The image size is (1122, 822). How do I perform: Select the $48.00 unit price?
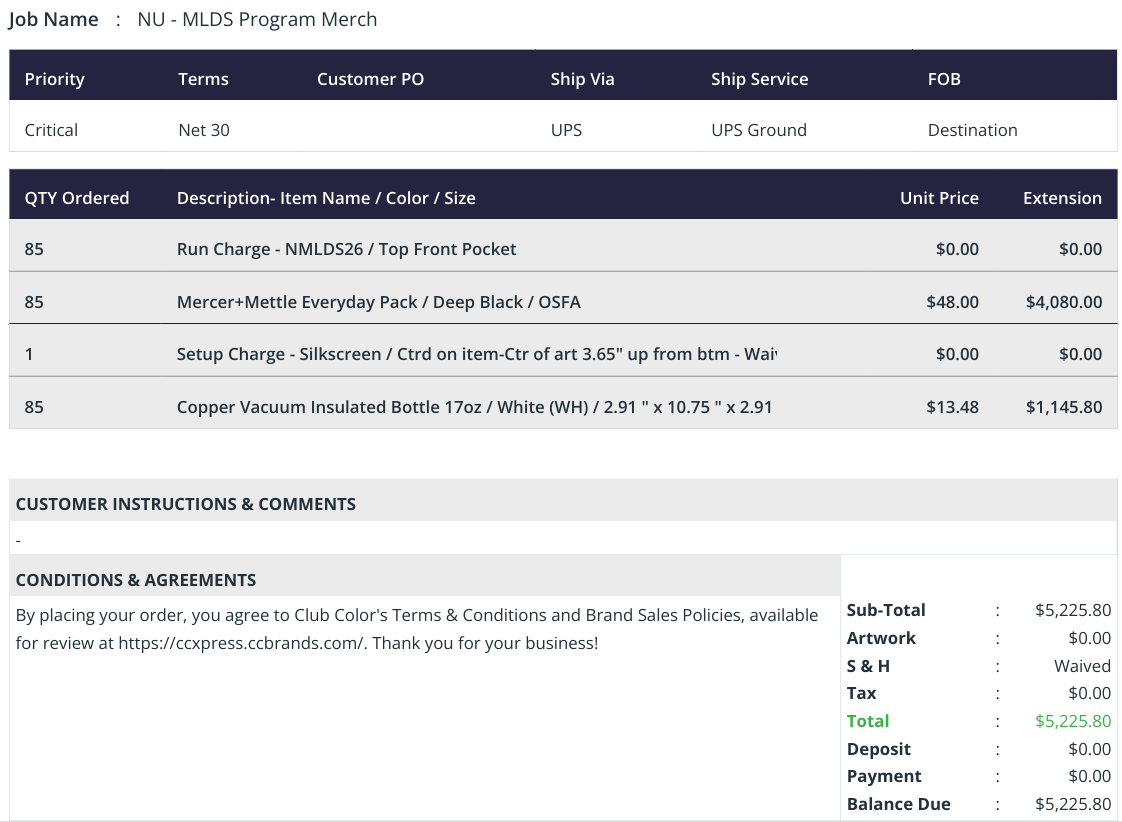pyautogui.click(x=952, y=302)
